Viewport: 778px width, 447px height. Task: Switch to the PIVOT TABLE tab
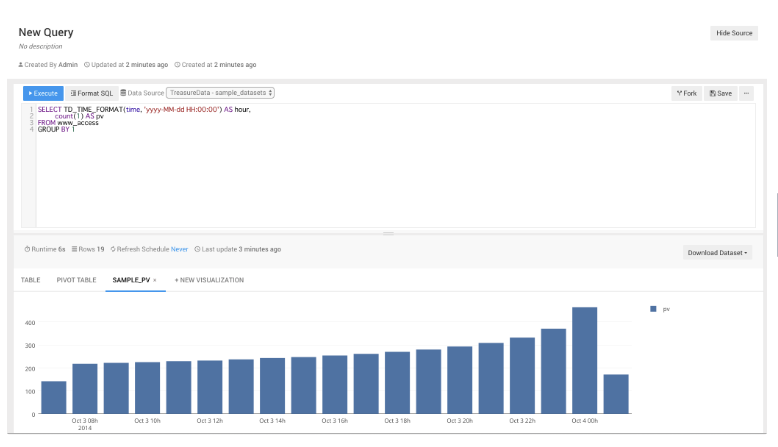point(76,280)
